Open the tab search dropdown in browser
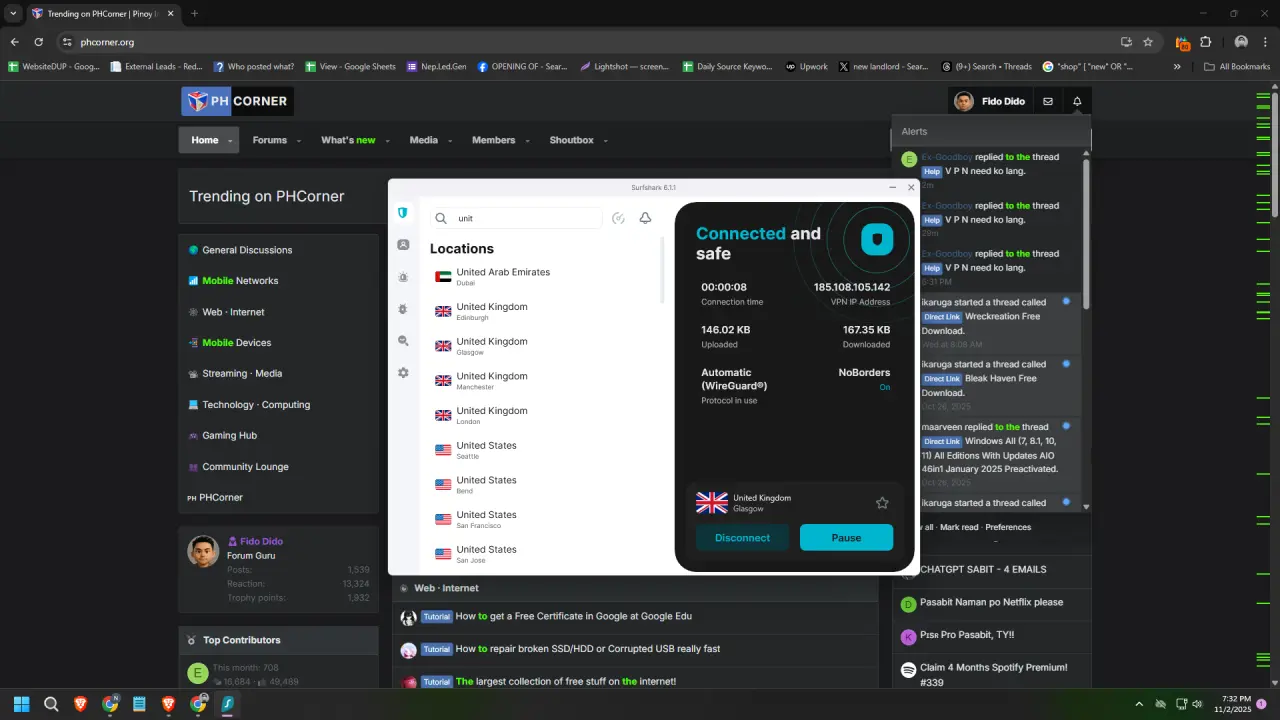Image resolution: width=1280 pixels, height=720 pixels. point(13,14)
